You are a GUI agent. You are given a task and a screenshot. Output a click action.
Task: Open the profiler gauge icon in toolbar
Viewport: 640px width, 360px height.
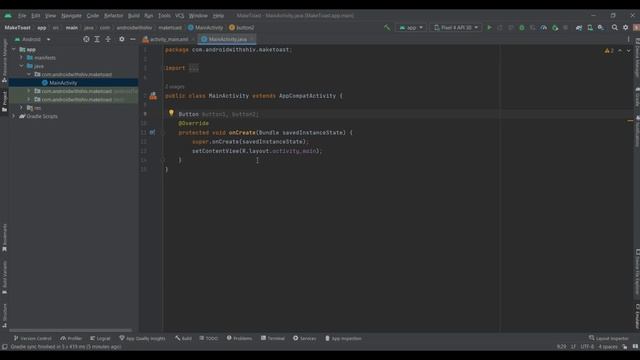[544, 28]
